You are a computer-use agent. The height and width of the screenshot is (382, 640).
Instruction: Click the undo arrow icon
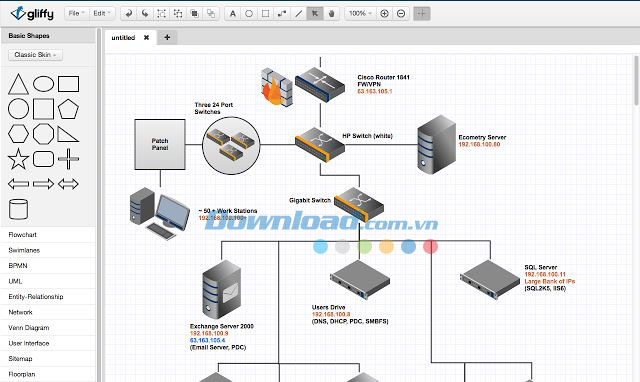tap(129, 13)
